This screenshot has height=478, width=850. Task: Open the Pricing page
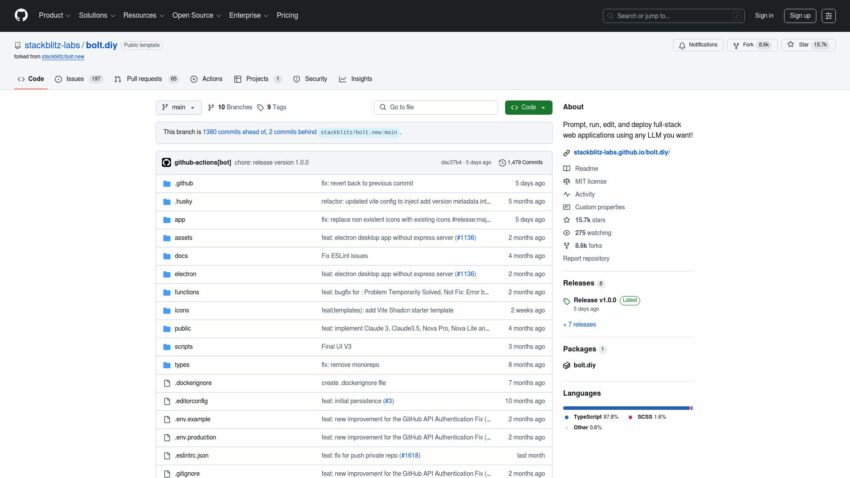287,15
